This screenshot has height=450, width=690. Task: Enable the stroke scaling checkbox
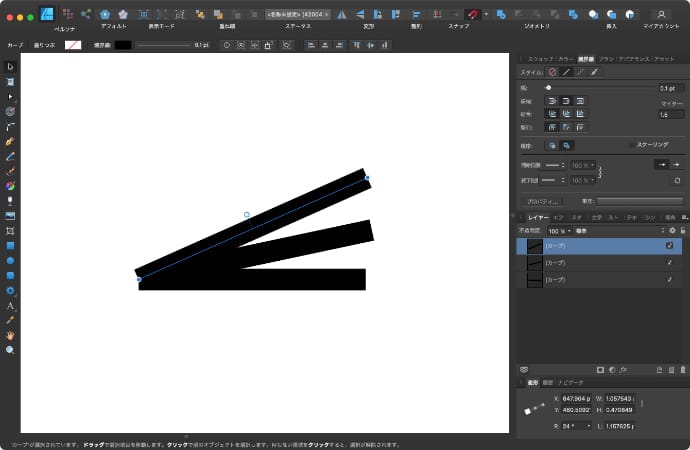point(631,145)
